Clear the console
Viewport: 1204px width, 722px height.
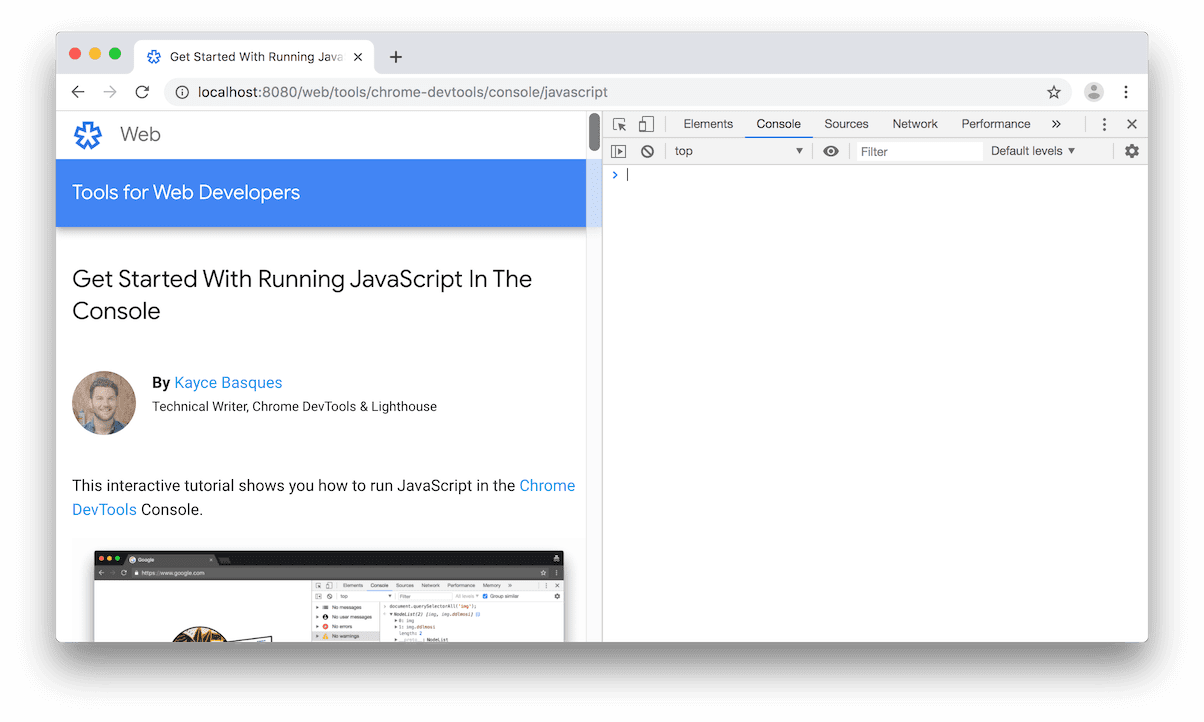648,150
